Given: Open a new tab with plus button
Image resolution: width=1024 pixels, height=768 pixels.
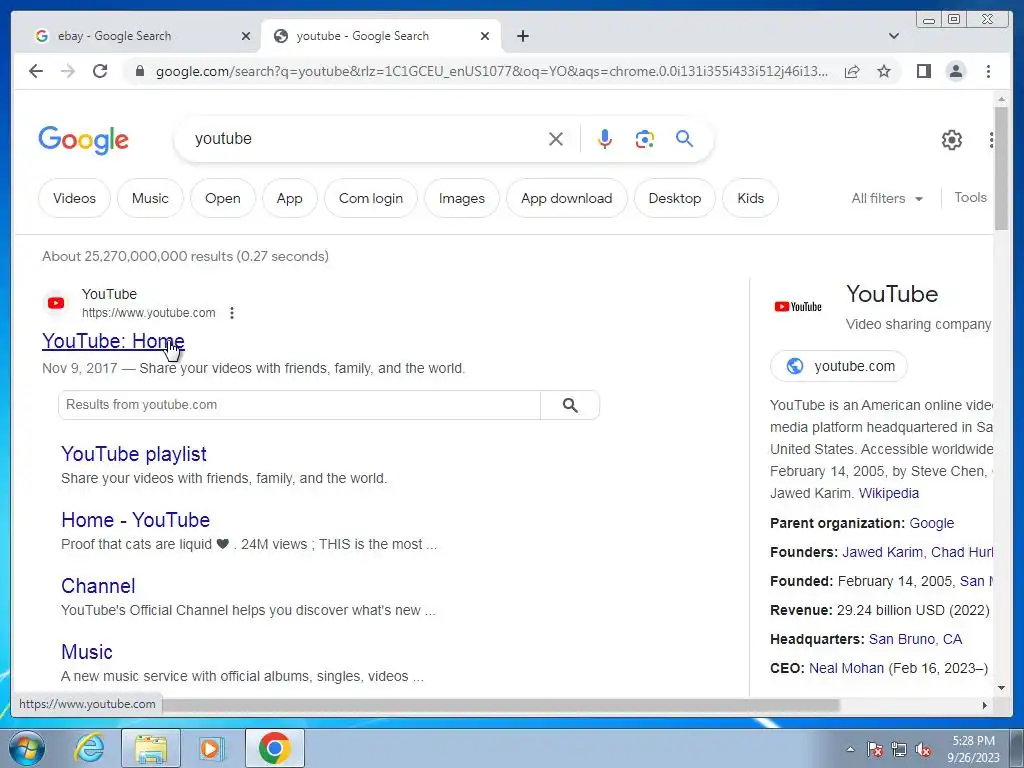Looking at the screenshot, I should (x=522, y=36).
